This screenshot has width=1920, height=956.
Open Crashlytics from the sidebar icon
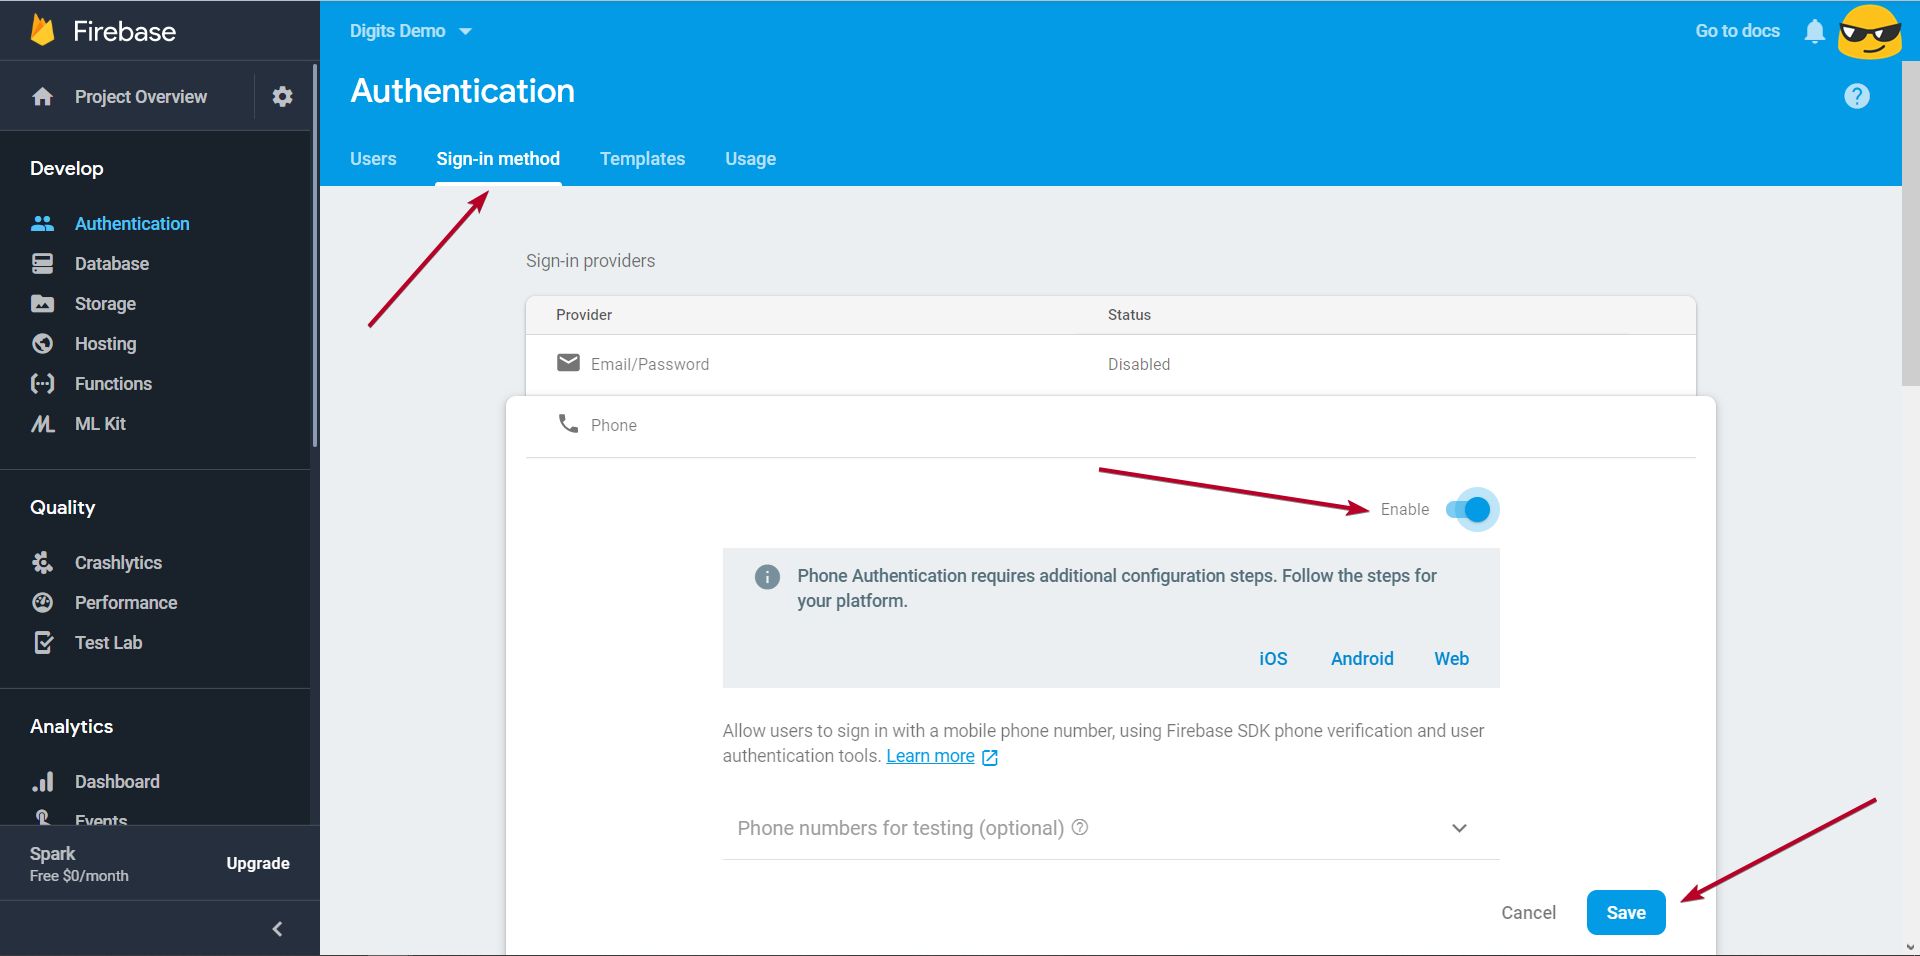tap(43, 563)
